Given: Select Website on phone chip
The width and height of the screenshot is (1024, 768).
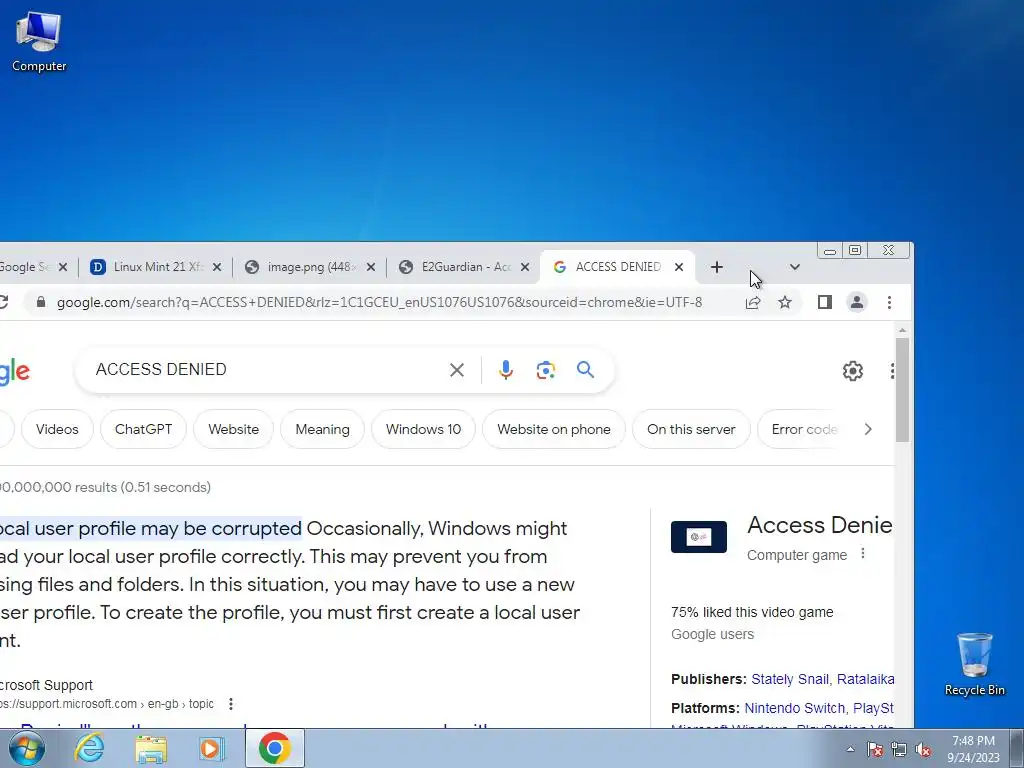Looking at the screenshot, I should pos(554,429).
